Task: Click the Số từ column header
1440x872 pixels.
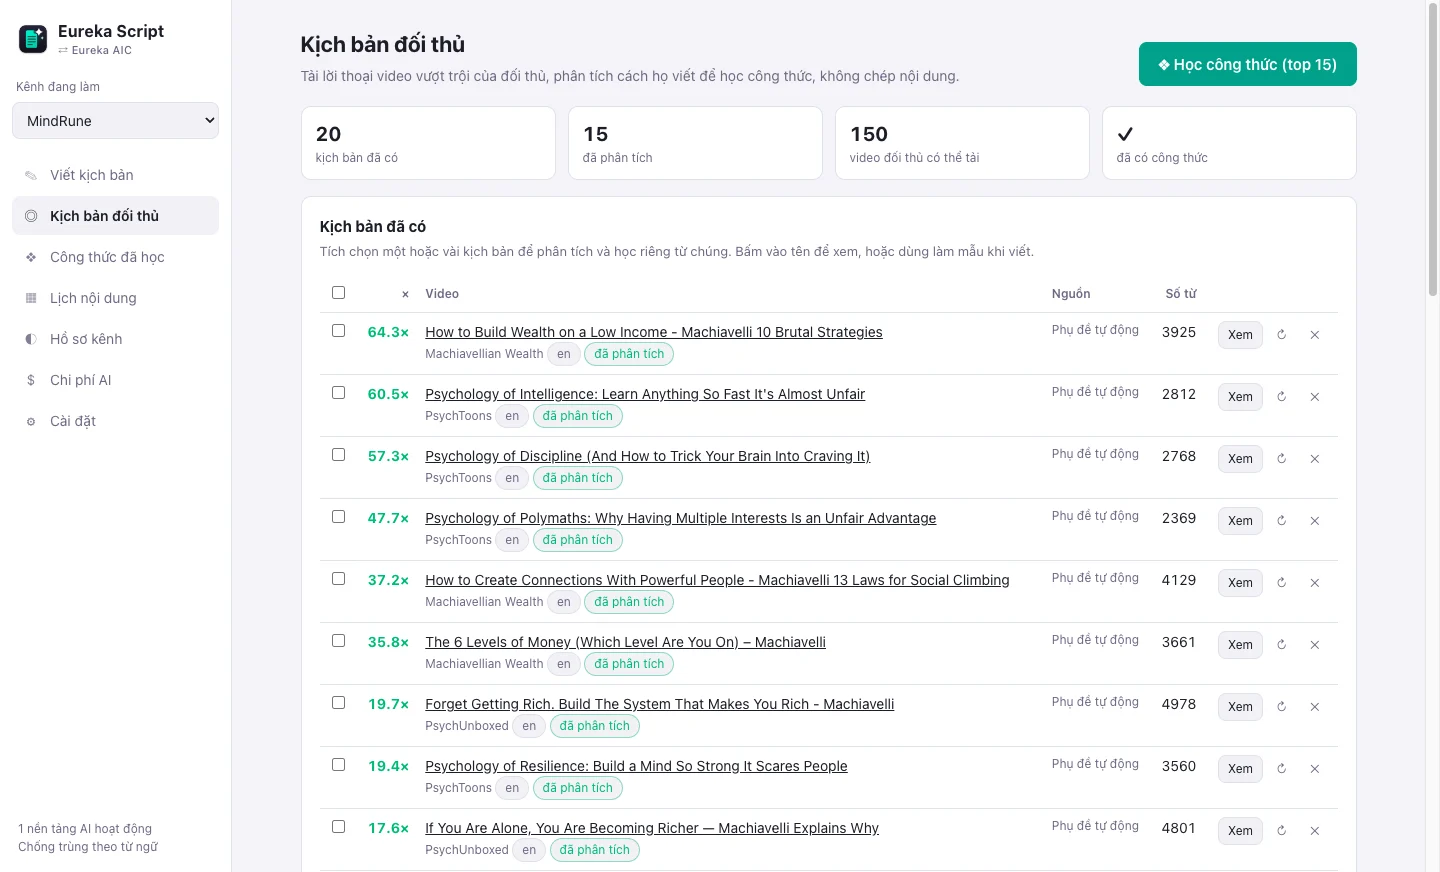Action: 1180,294
